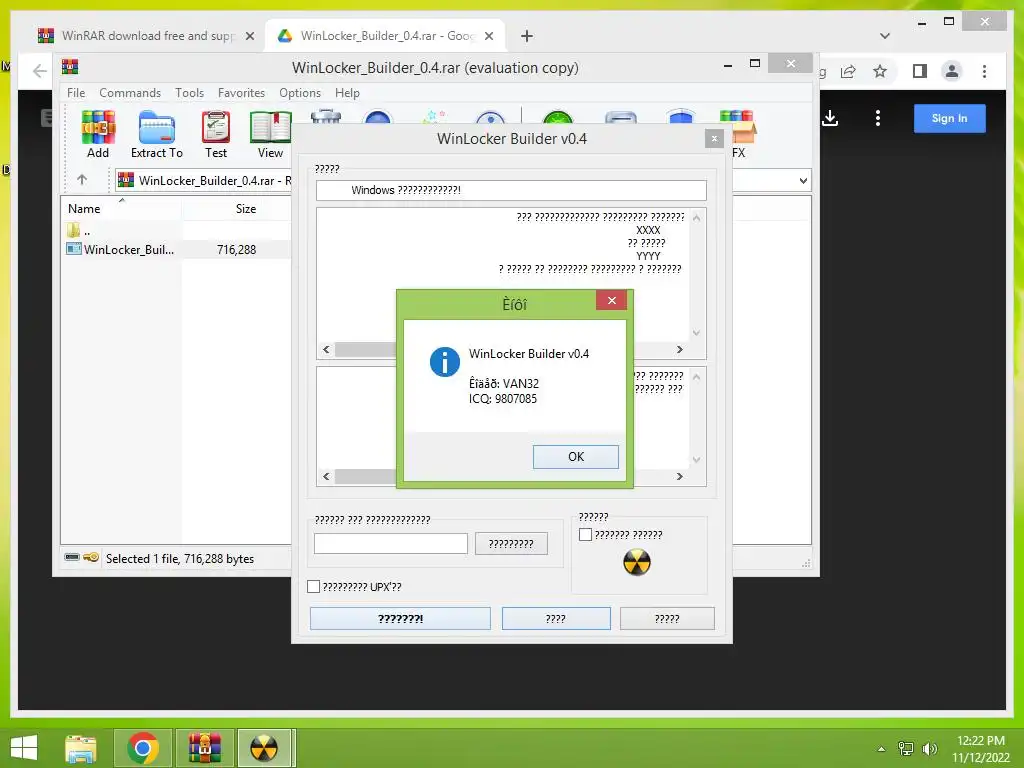1024x768 pixels.
Task: Go up one folder level in WinRAR
Action: point(82,180)
